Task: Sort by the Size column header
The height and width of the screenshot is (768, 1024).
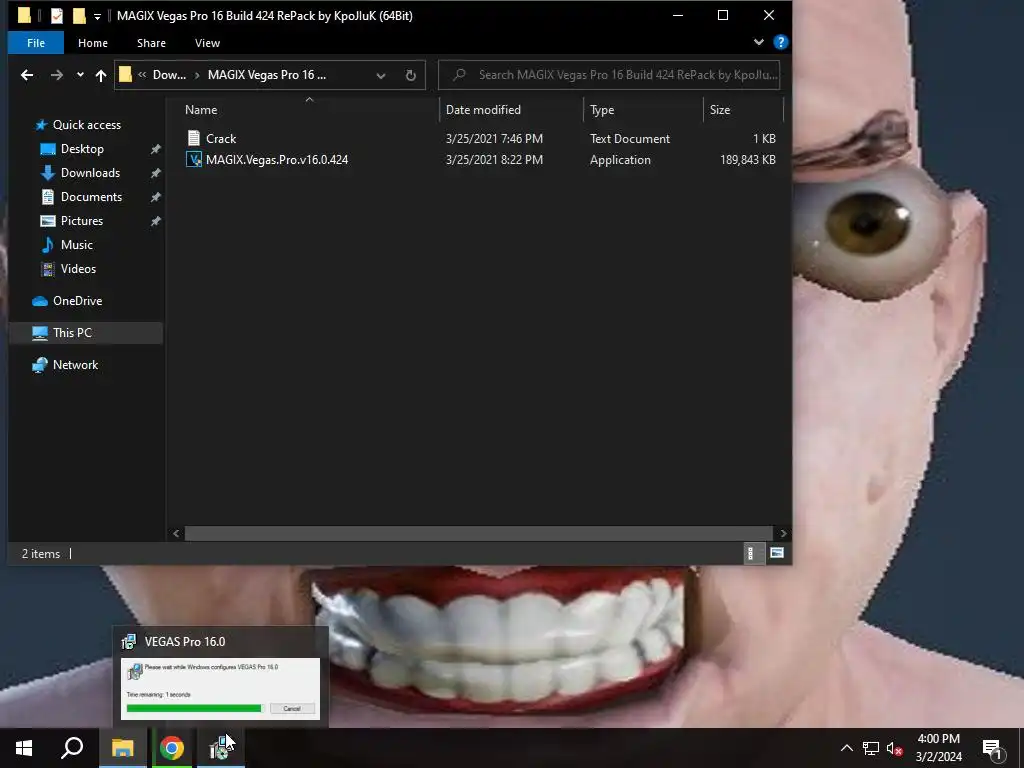Action: tap(720, 110)
